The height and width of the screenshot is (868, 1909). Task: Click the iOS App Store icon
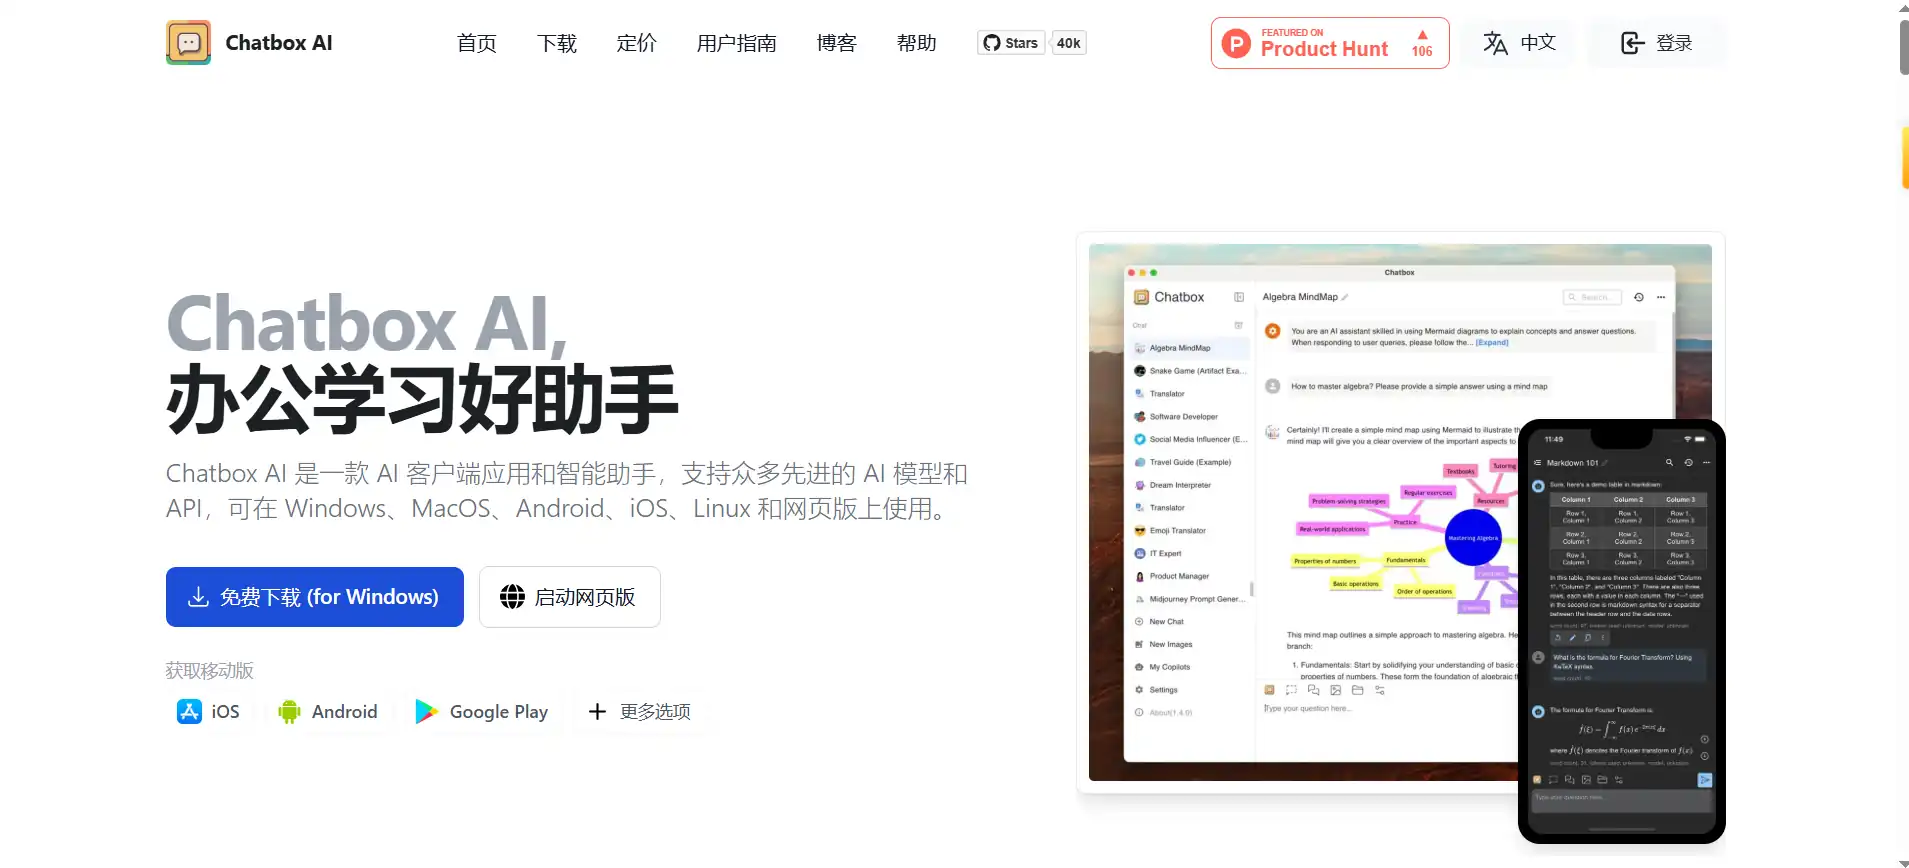pyautogui.click(x=189, y=711)
